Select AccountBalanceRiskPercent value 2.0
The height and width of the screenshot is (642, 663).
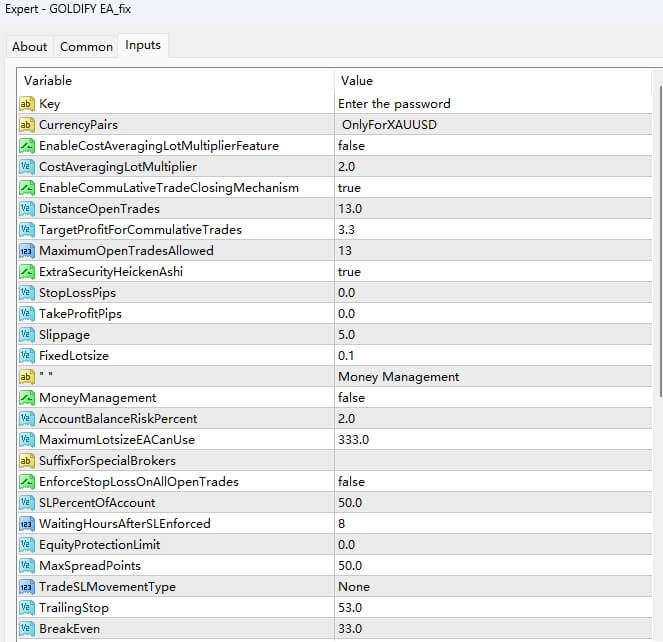(x=346, y=419)
